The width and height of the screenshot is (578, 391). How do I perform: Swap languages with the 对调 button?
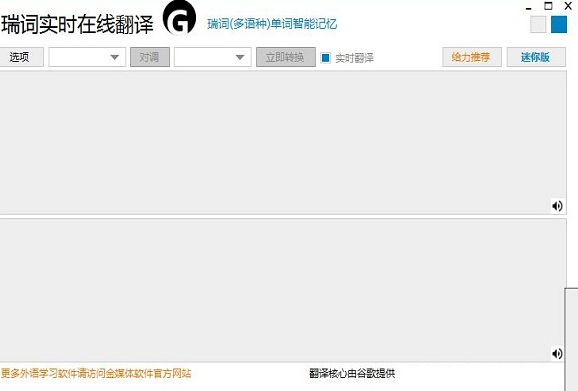pos(150,57)
